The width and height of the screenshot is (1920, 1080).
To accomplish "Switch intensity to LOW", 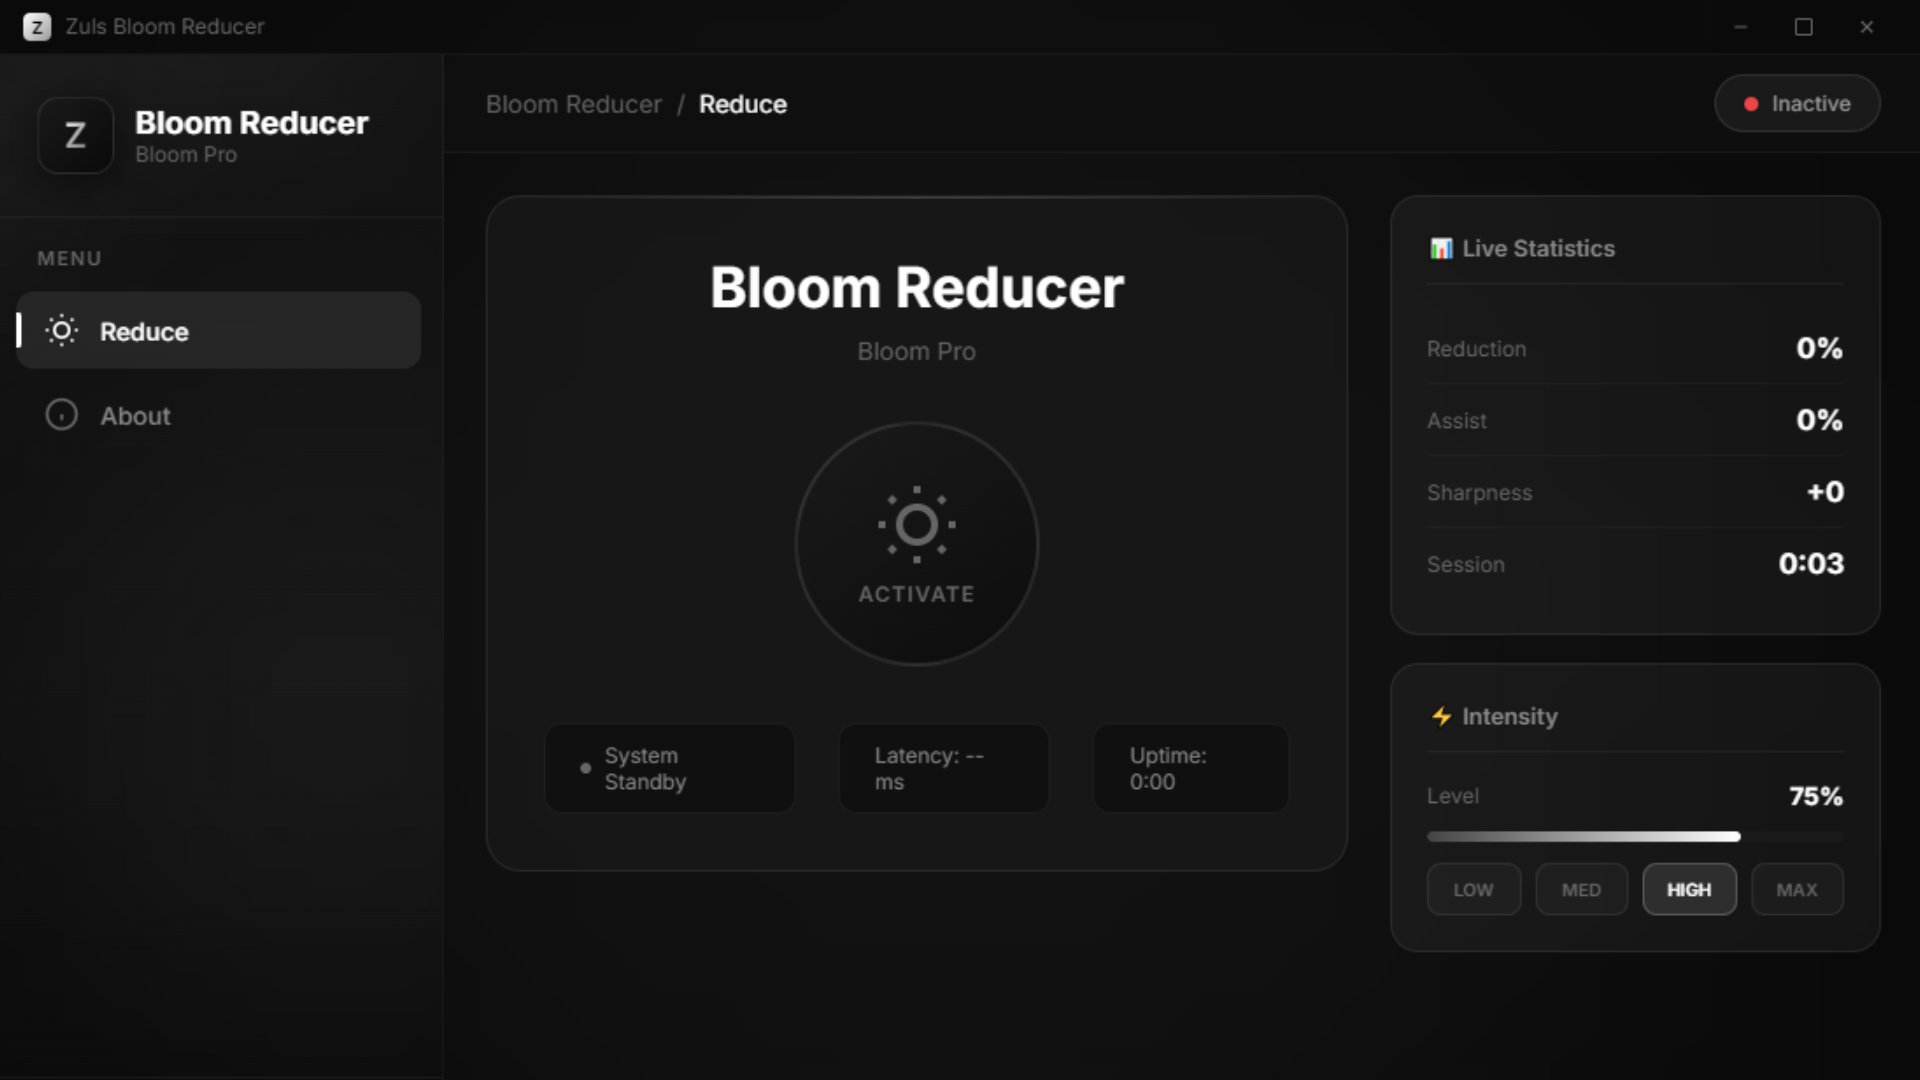I will [1473, 889].
